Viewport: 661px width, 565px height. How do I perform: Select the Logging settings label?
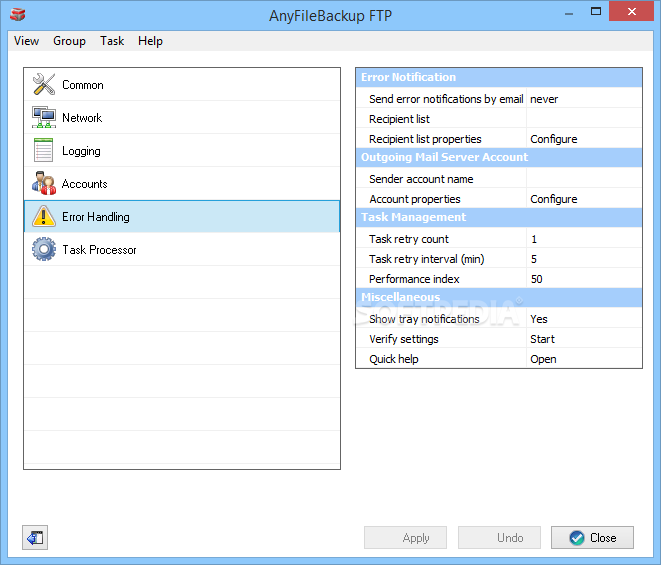81,151
